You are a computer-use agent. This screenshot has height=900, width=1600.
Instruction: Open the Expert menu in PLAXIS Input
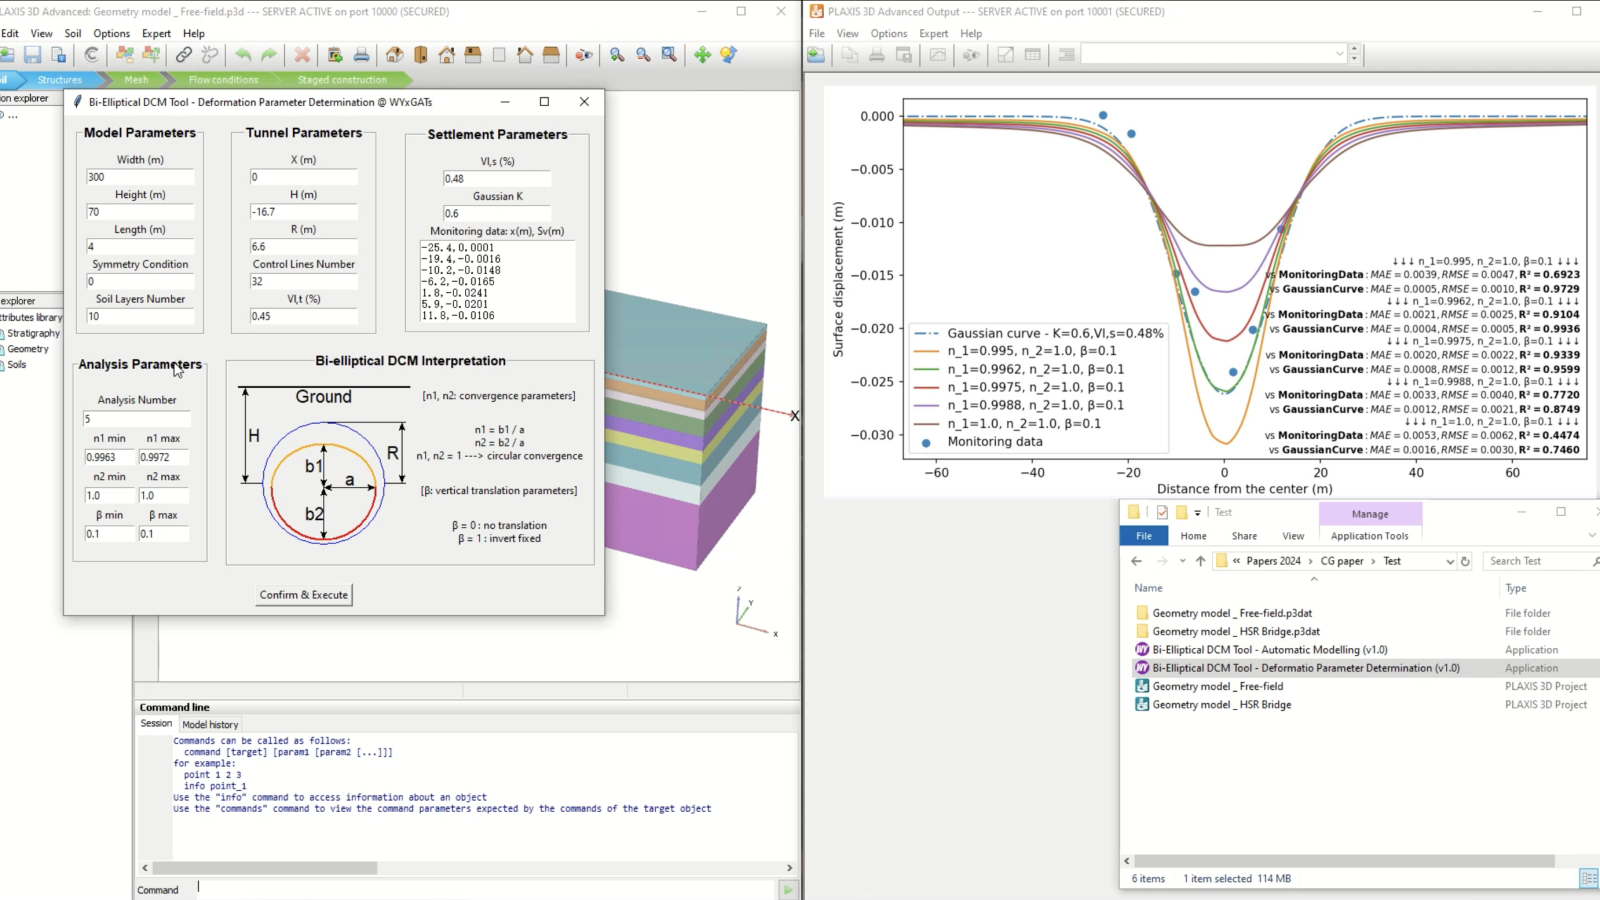156,33
